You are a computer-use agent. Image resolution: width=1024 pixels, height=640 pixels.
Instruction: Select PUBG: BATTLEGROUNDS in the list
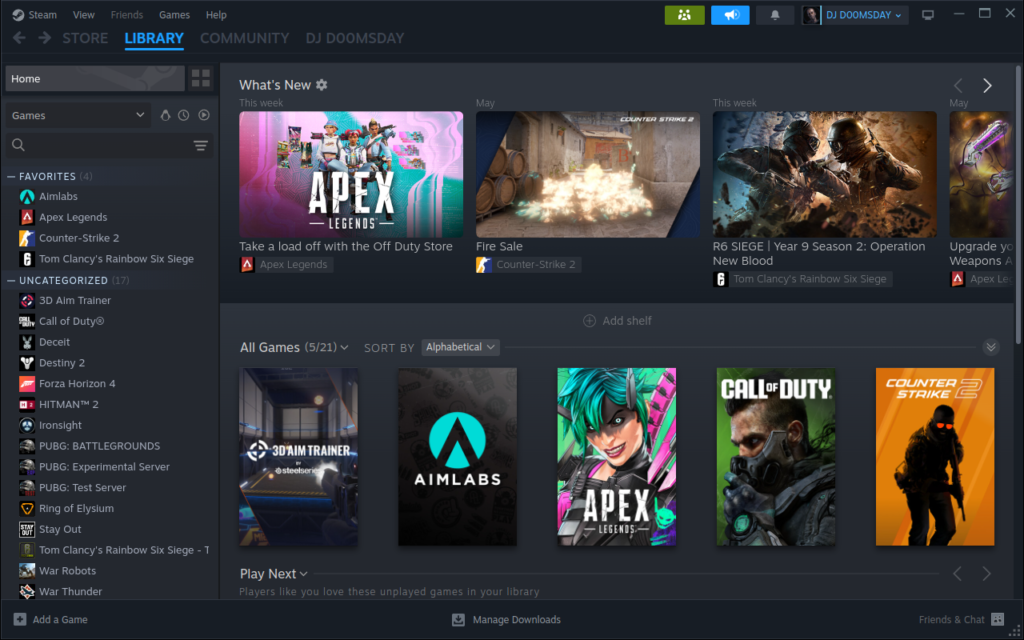99,446
